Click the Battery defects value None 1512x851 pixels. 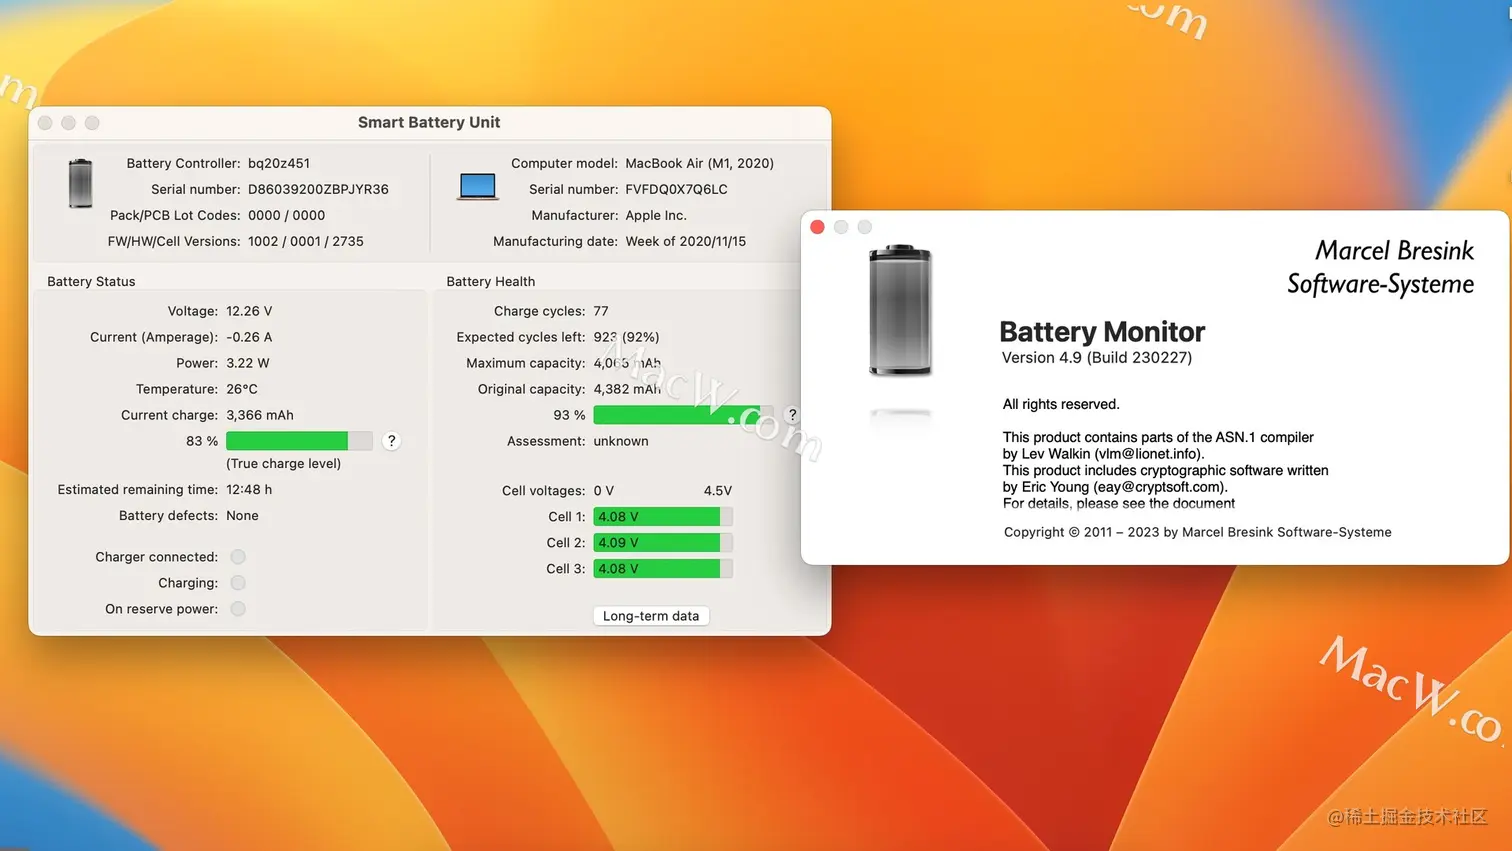tap(242, 516)
